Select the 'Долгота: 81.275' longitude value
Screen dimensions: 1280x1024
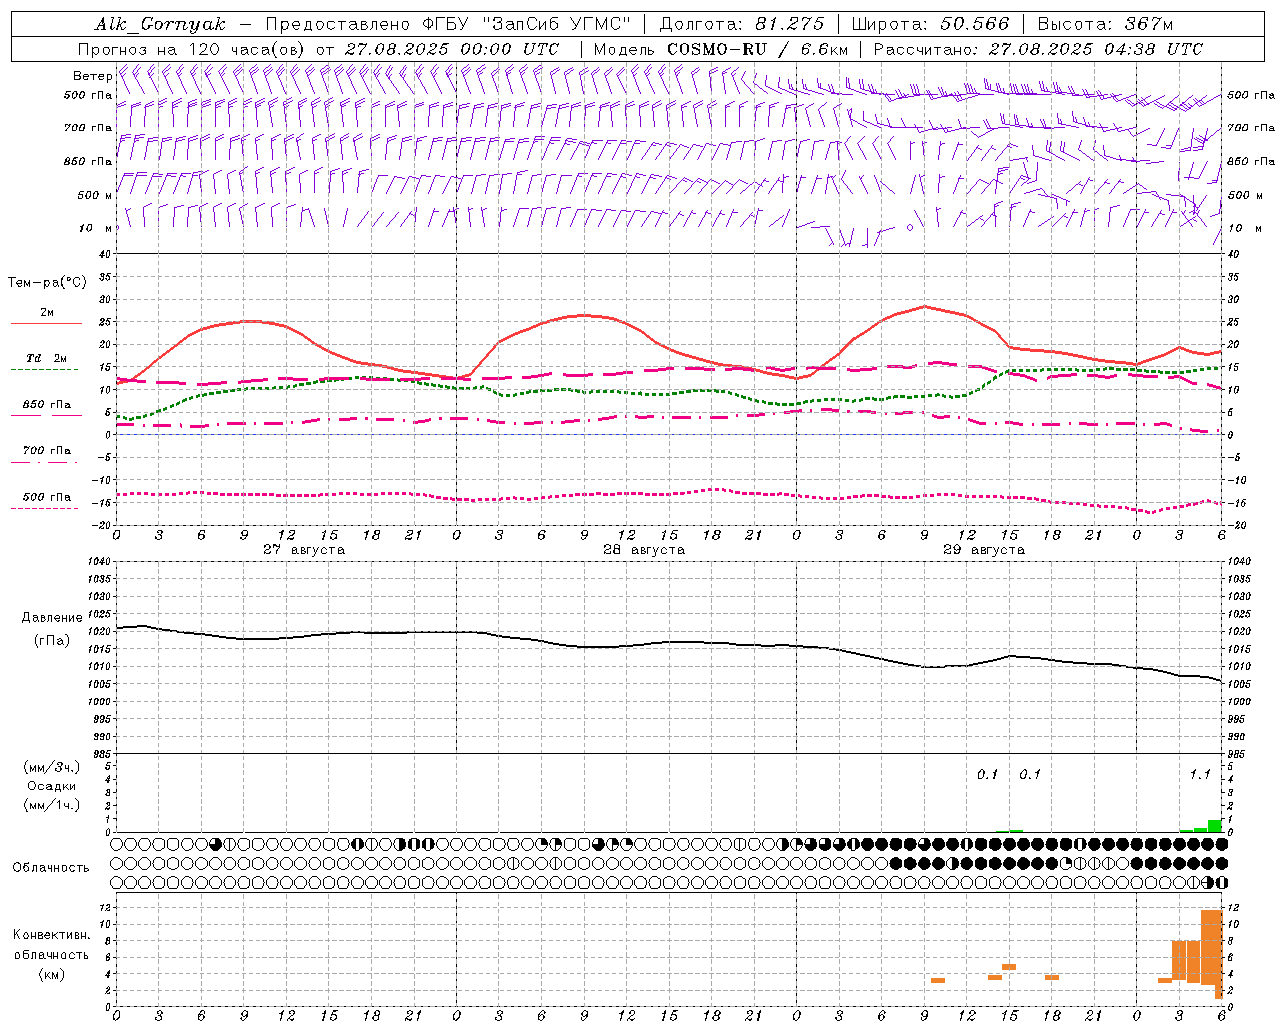pyautogui.click(x=742, y=24)
